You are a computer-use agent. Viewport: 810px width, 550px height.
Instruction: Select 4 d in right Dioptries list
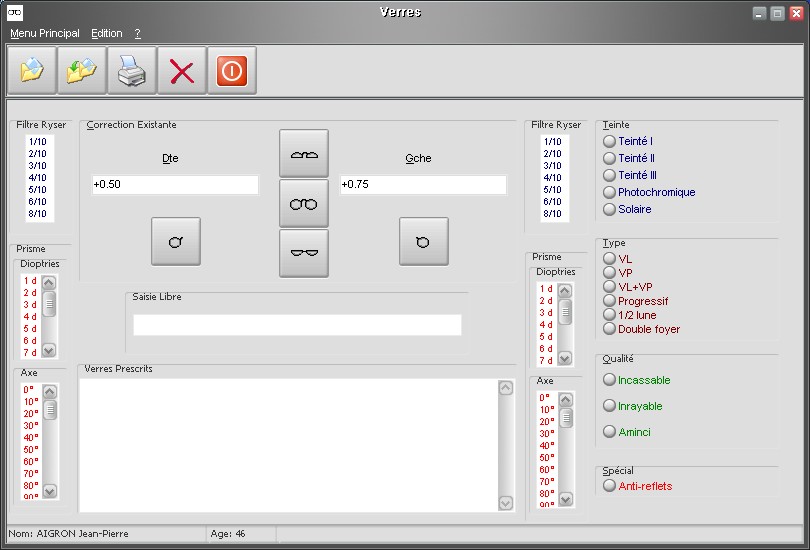(546, 325)
